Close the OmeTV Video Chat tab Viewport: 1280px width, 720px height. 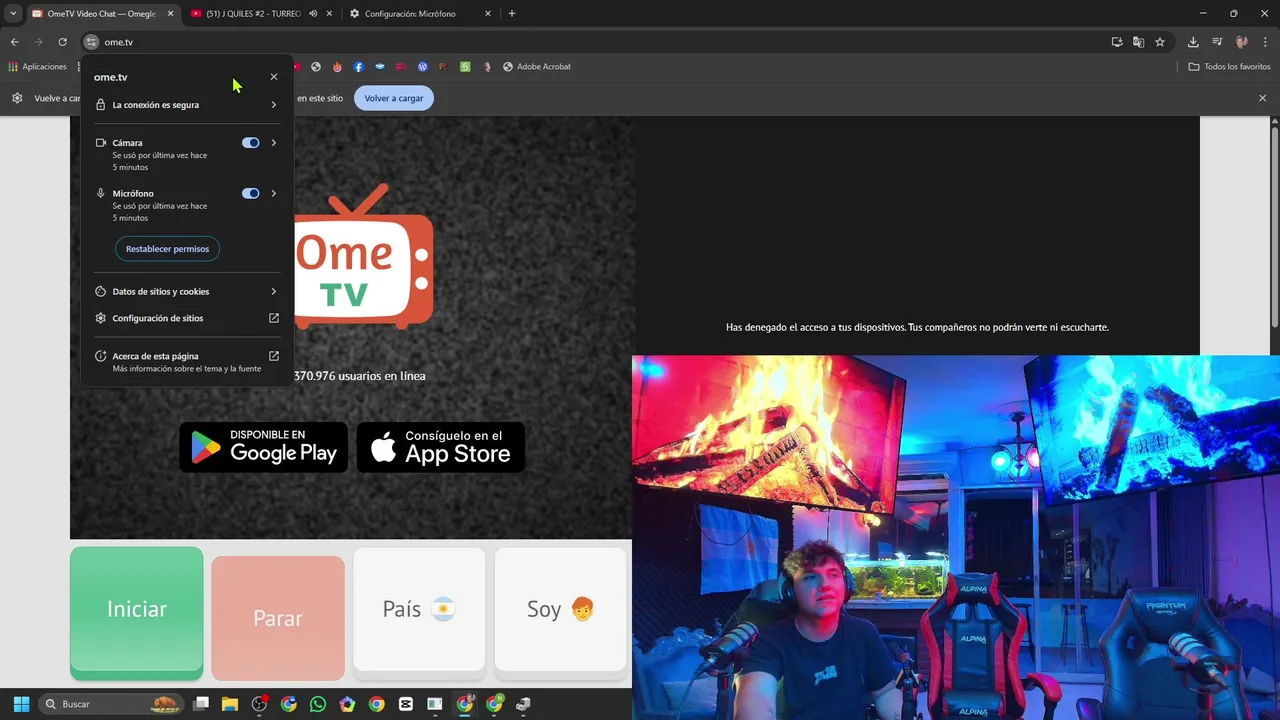(x=170, y=14)
